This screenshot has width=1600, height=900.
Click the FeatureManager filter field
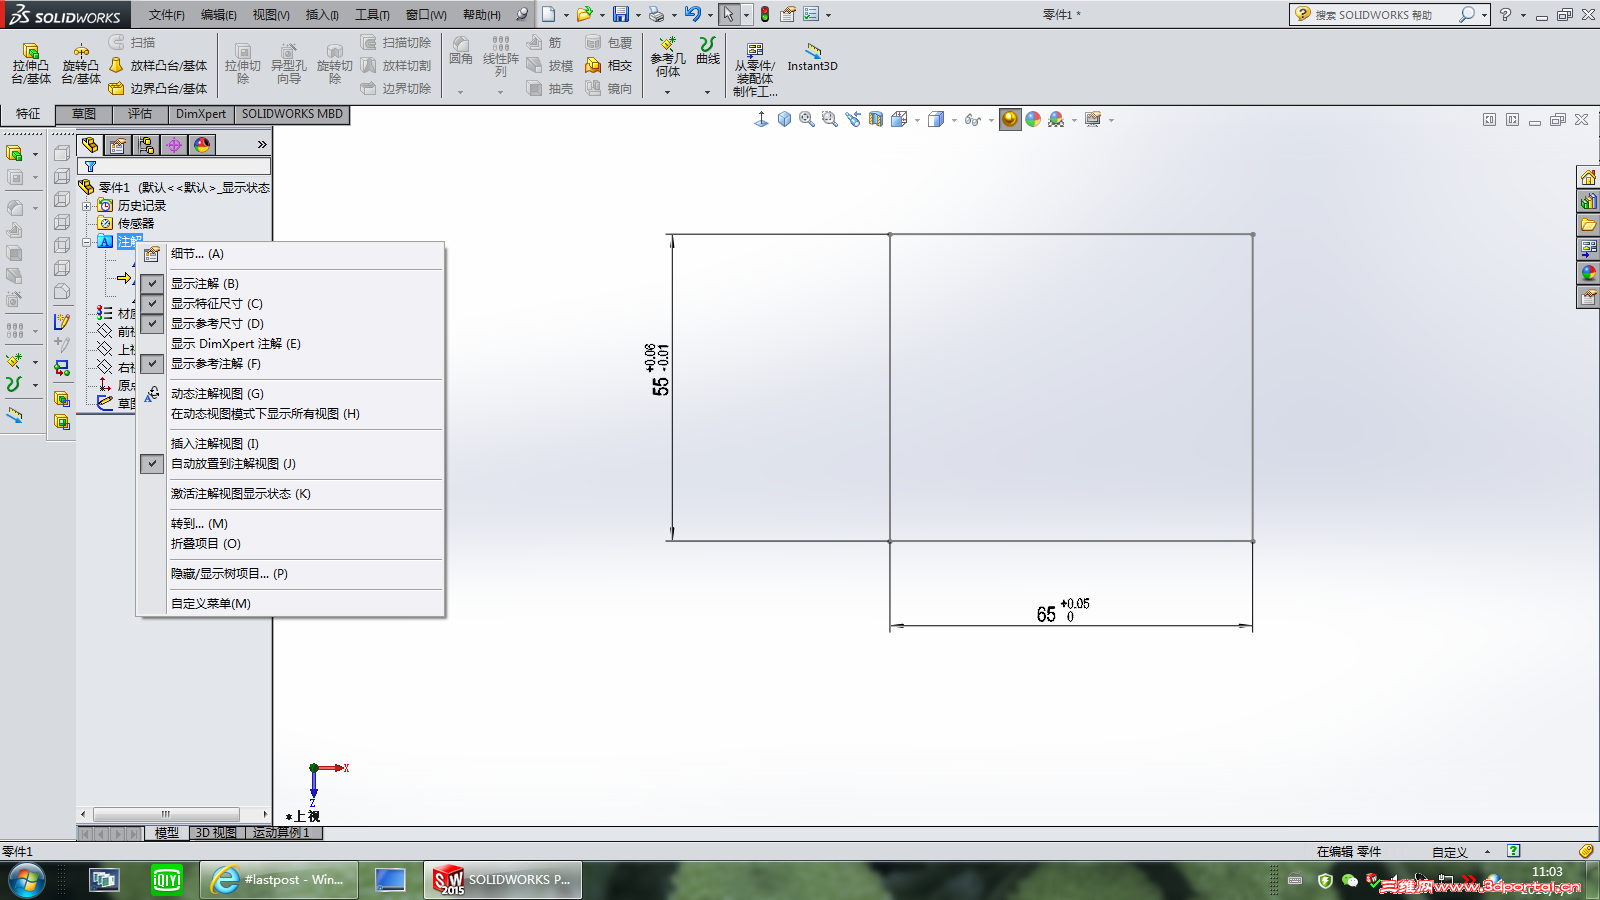[174, 166]
